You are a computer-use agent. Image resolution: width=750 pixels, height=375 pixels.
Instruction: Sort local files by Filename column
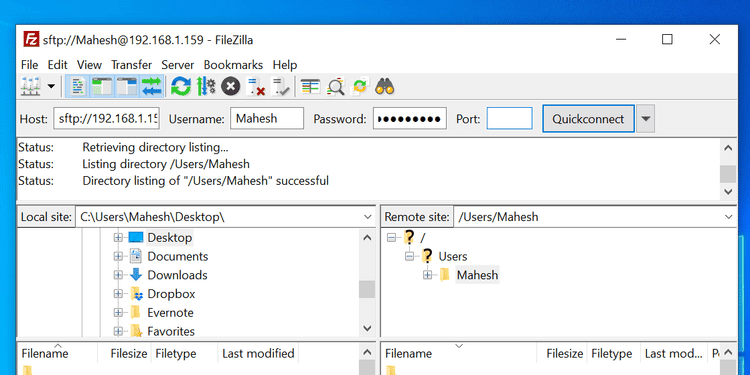(58, 354)
